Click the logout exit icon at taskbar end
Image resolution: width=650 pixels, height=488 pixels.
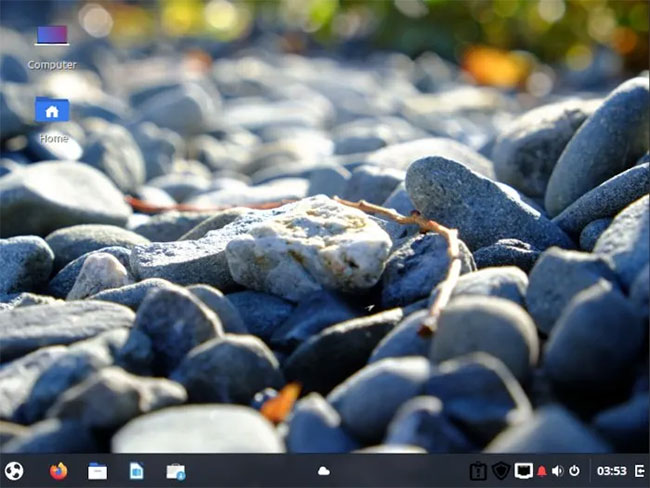[640, 471]
